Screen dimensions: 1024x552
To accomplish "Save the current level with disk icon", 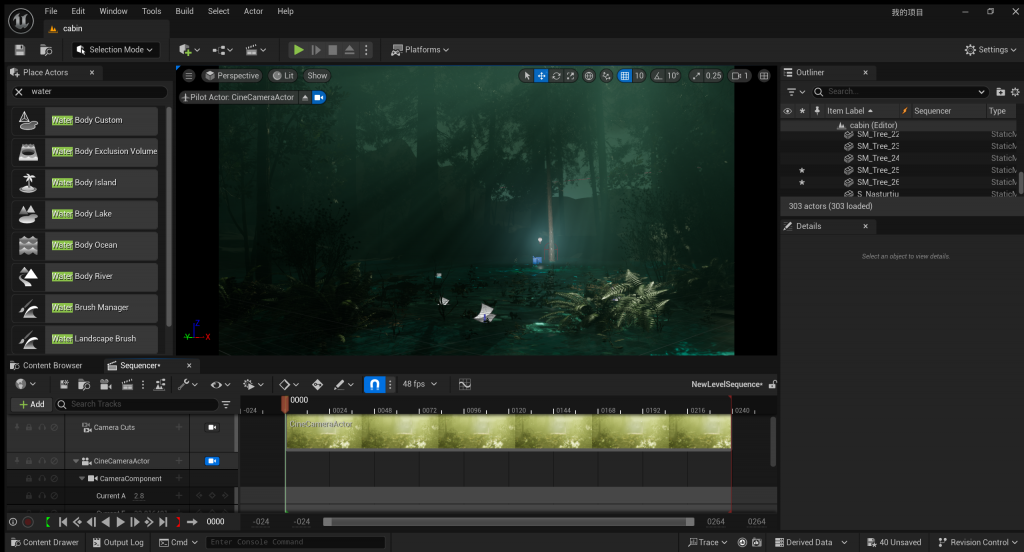I will pos(20,49).
